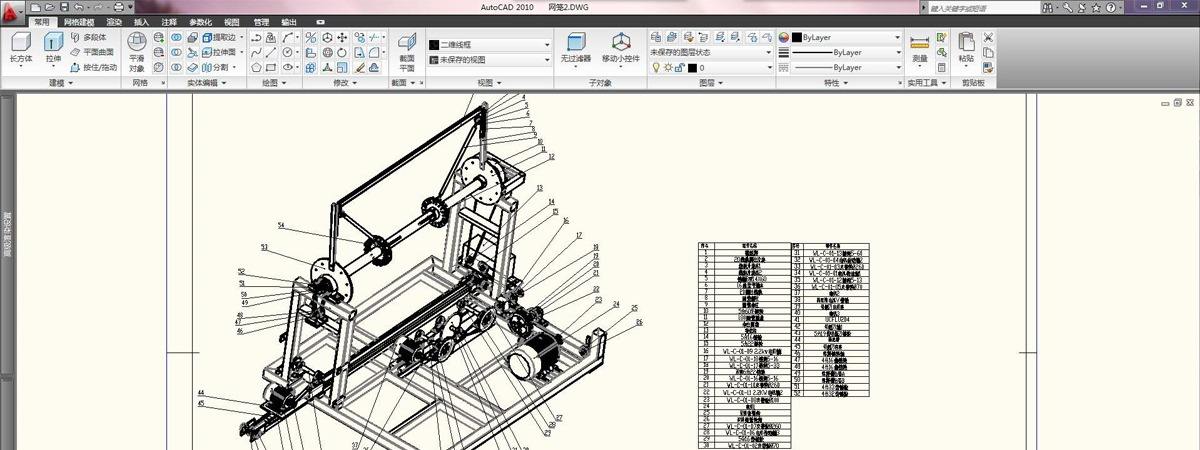Switch to the 网格建模 ribbon tab
This screenshot has height=450, width=1200.
[x=79, y=21]
